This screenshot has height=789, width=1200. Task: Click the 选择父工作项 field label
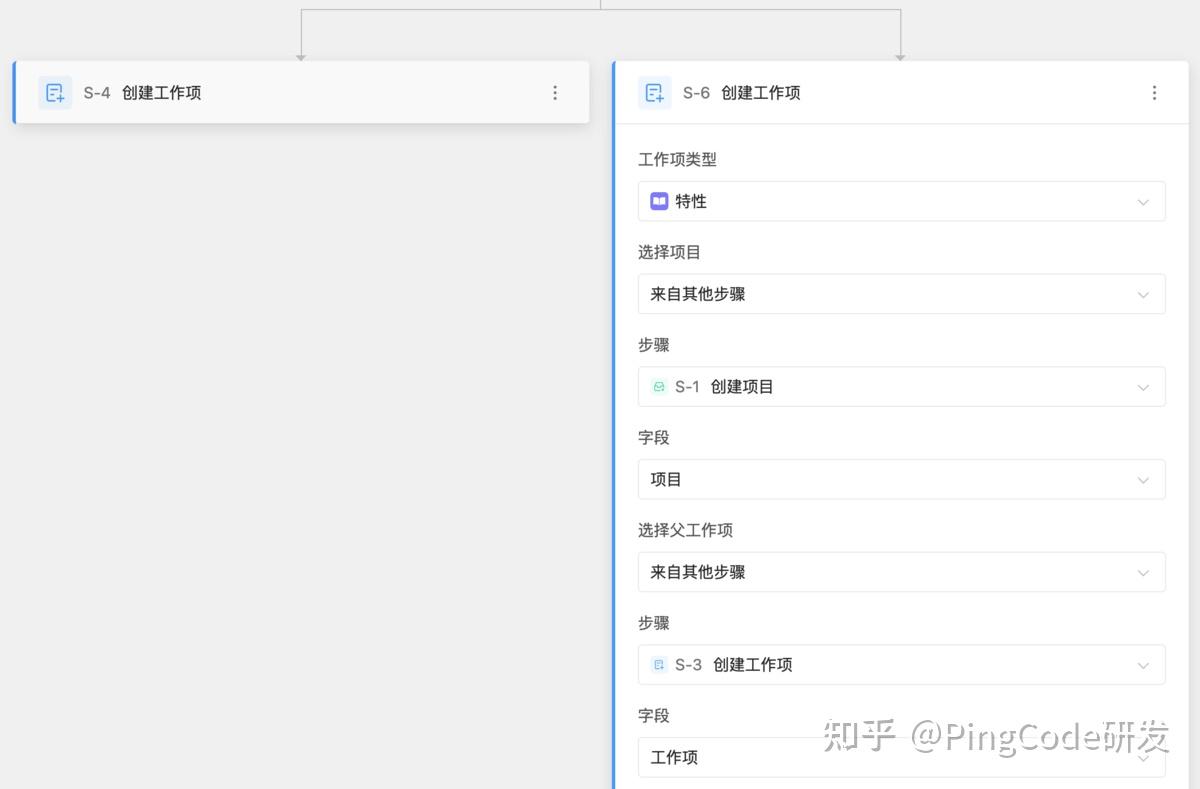tap(685, 530)
